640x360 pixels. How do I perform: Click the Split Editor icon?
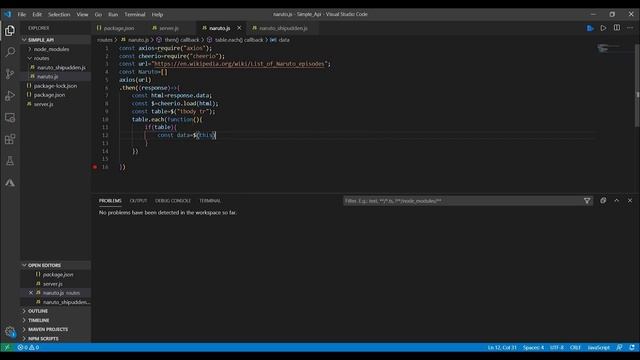coord(617,28)
